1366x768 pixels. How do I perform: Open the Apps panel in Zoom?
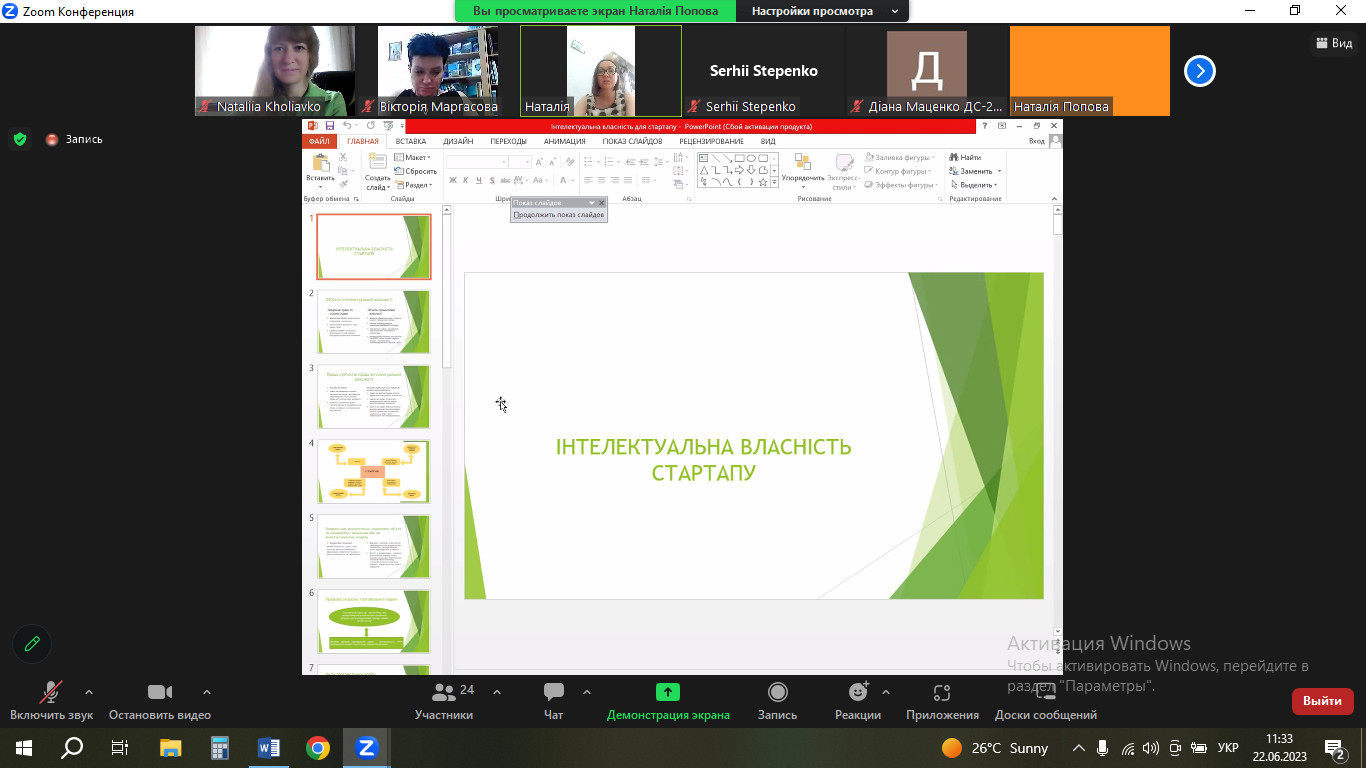pyautogui.click(x=941, y=693)
